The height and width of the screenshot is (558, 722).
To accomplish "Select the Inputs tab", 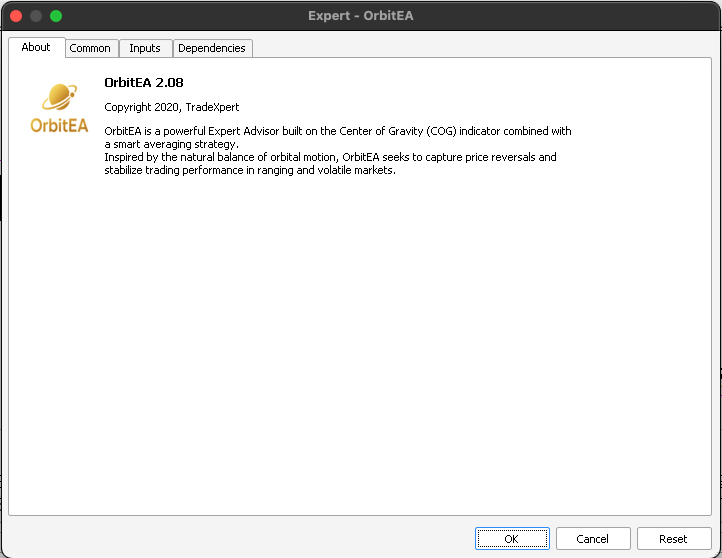I will click(x=145, y=48).
